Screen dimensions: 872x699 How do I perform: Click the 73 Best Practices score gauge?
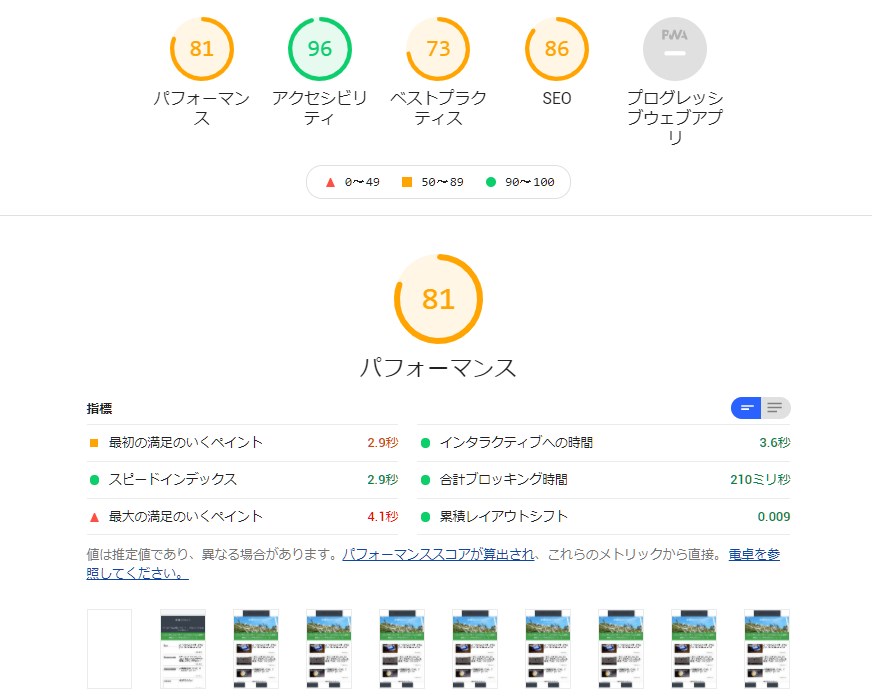[x=438, y=49]
